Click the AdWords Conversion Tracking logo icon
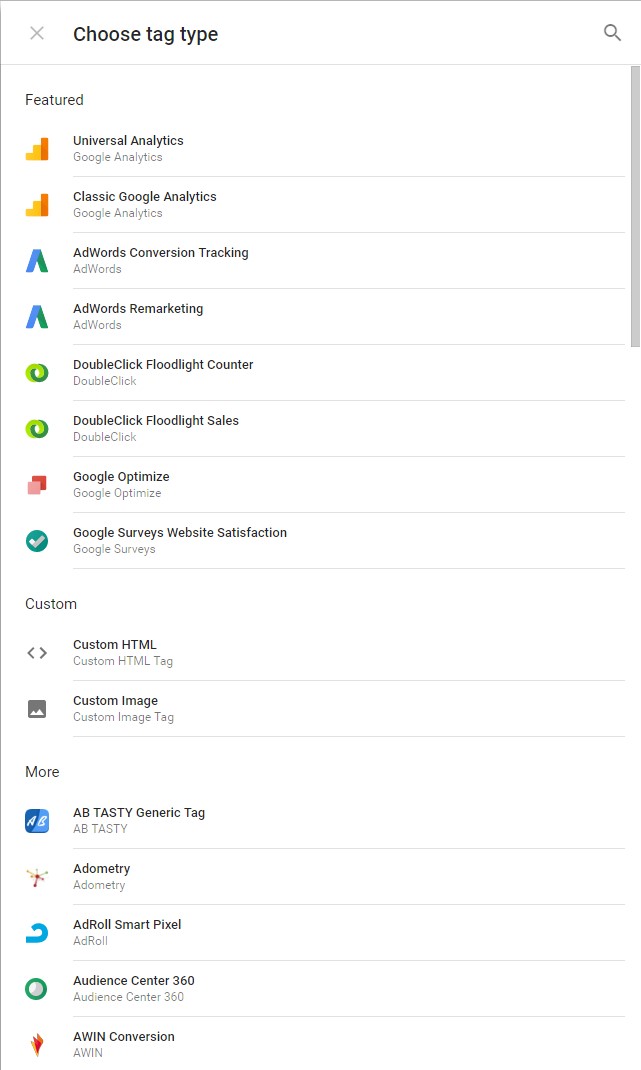The width and height of the screenshot is (641, 1070). [x=37, y=261]
